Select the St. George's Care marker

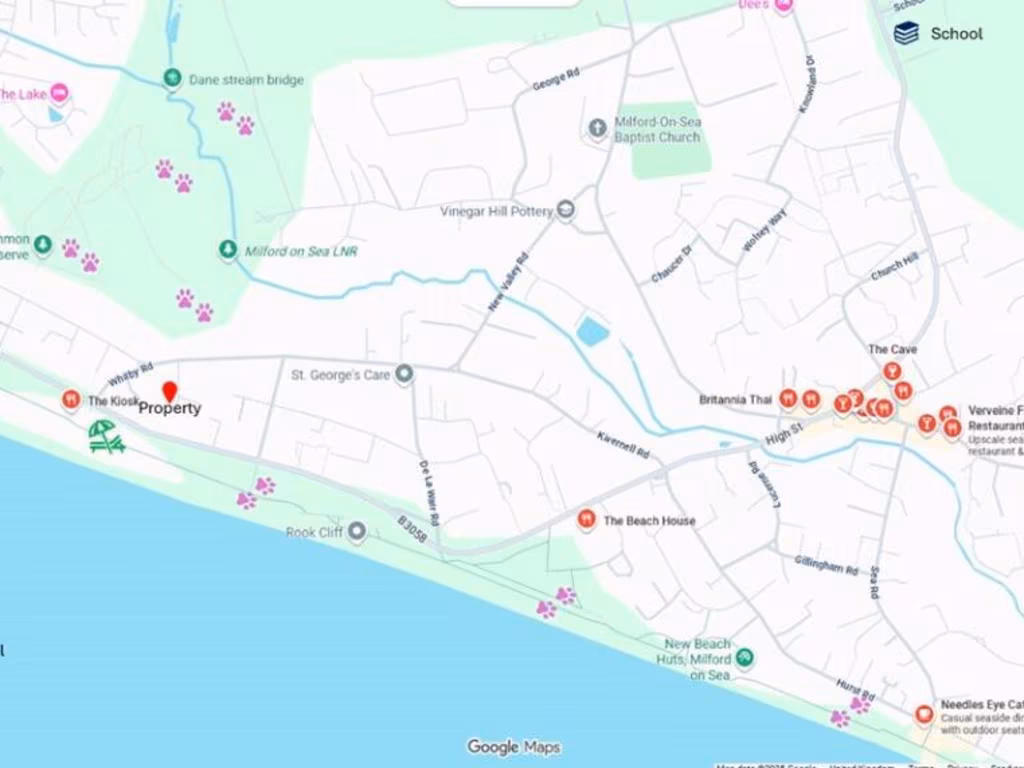tap(405, 374)
